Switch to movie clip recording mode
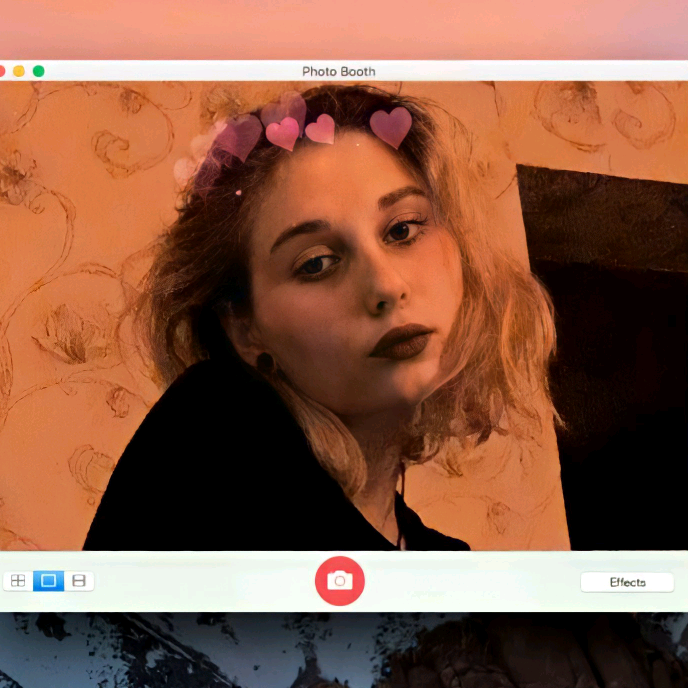This screenshot has height=688, width=688. 79,580
